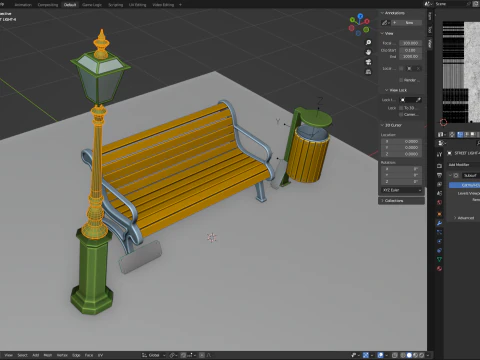Click the clip End value field
Screen dimensions: 480x360
coord(410,57)
